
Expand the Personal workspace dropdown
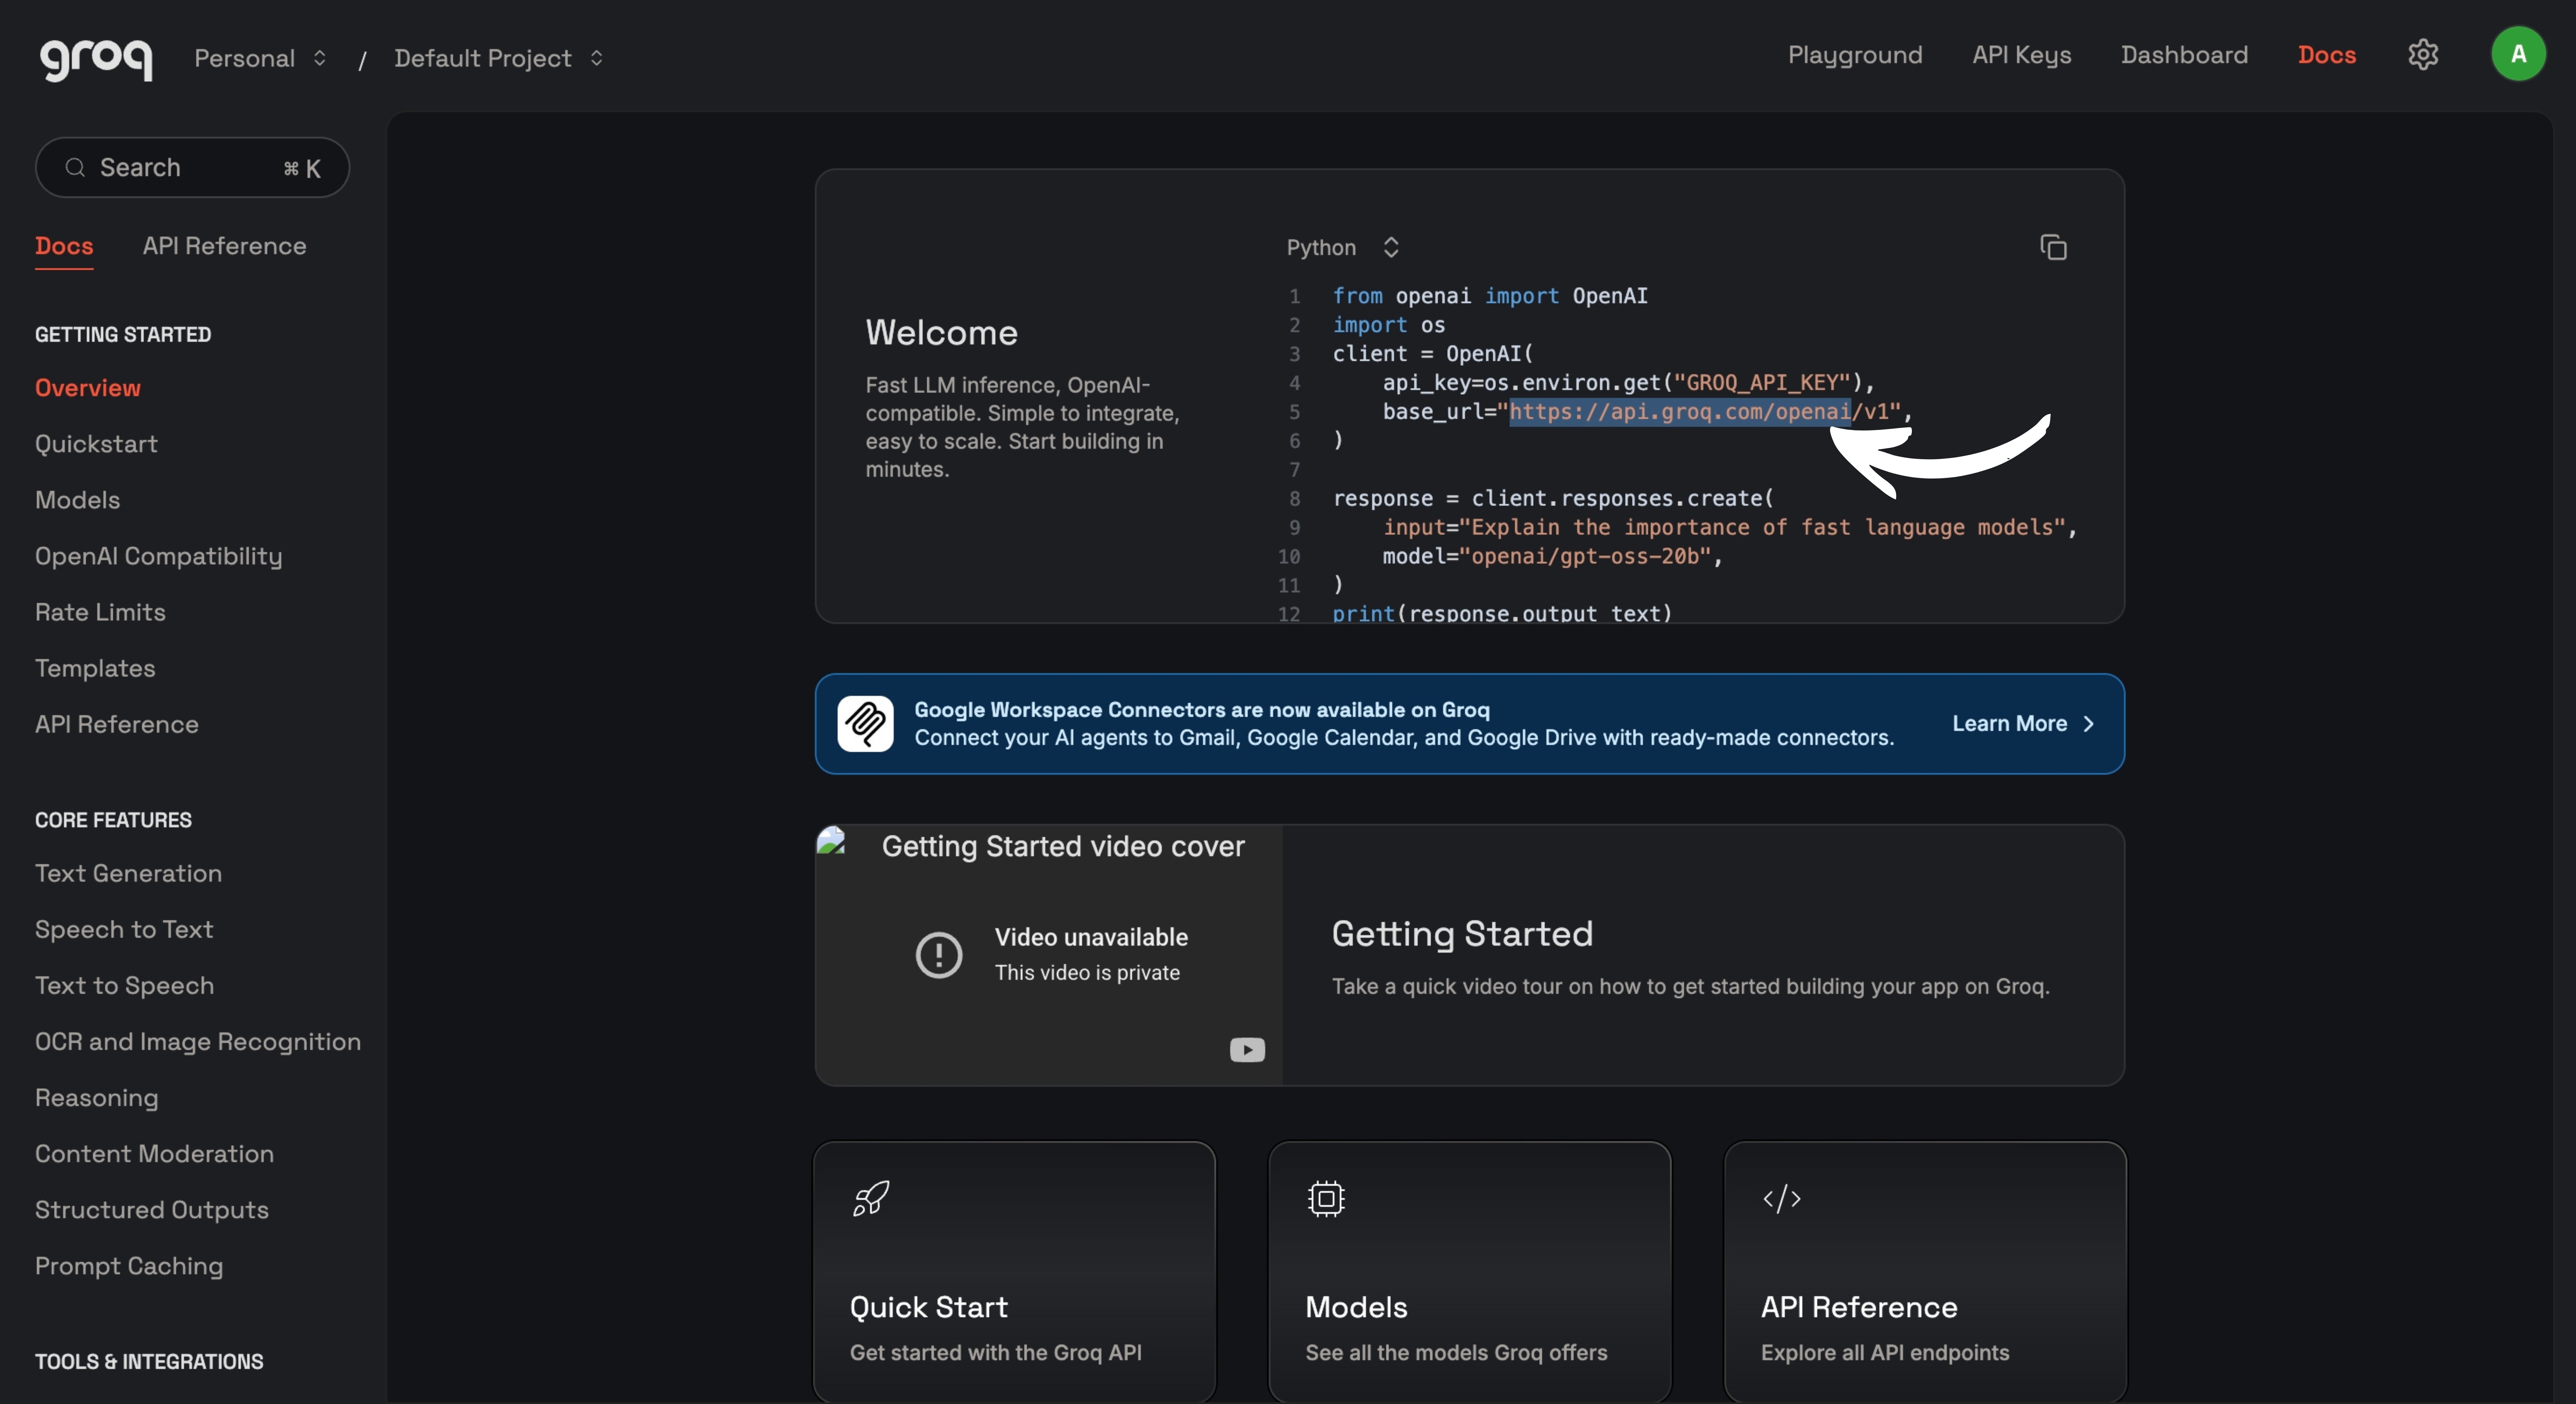[x=259, y=57]
